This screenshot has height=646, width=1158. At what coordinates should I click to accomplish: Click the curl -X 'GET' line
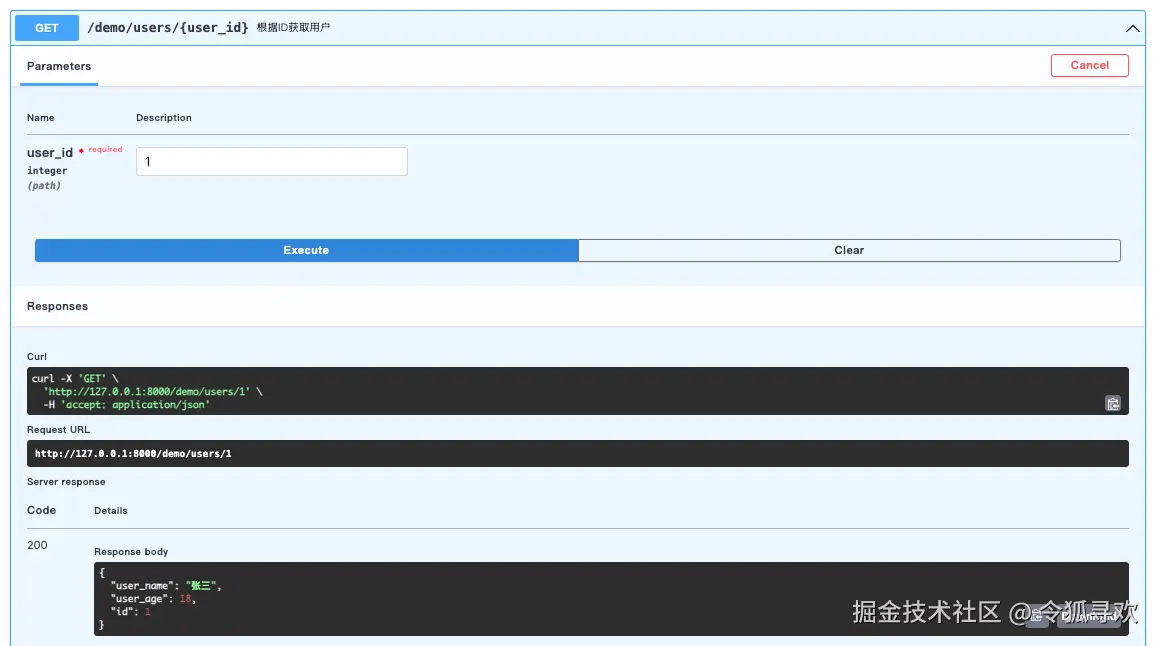click(x=75, y=378)
